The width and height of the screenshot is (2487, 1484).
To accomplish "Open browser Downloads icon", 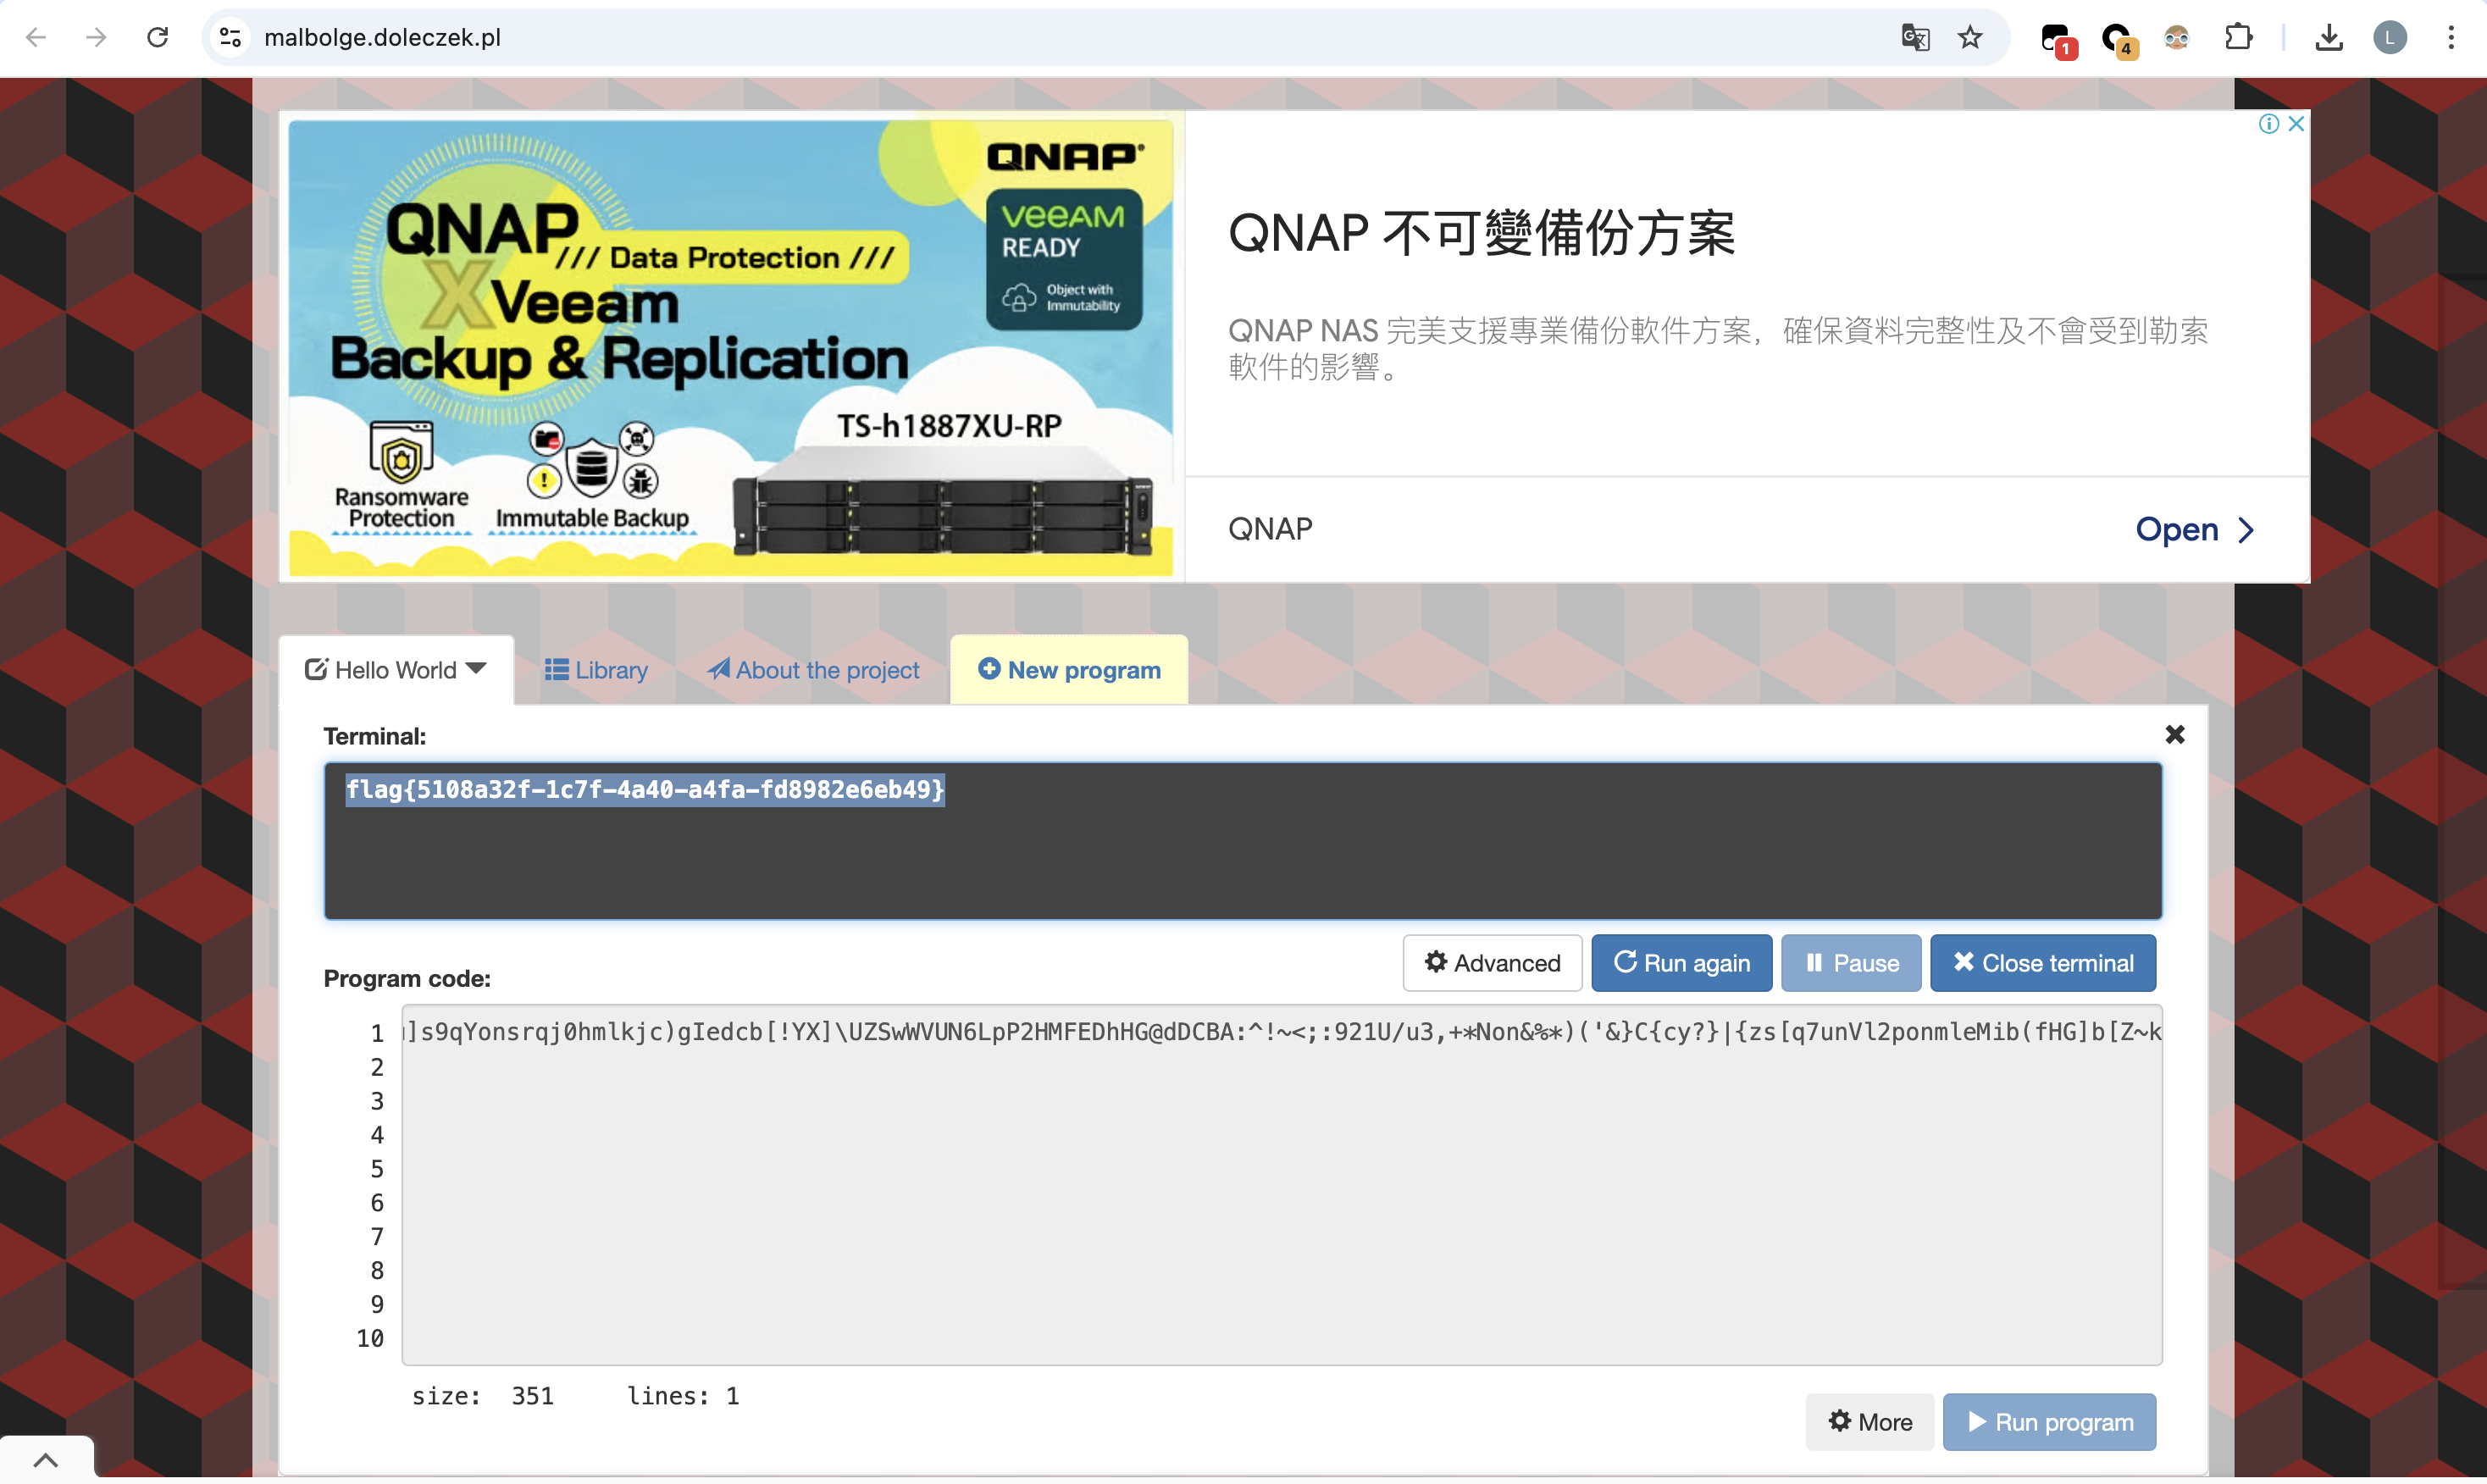I will (x=2329, y=38).
